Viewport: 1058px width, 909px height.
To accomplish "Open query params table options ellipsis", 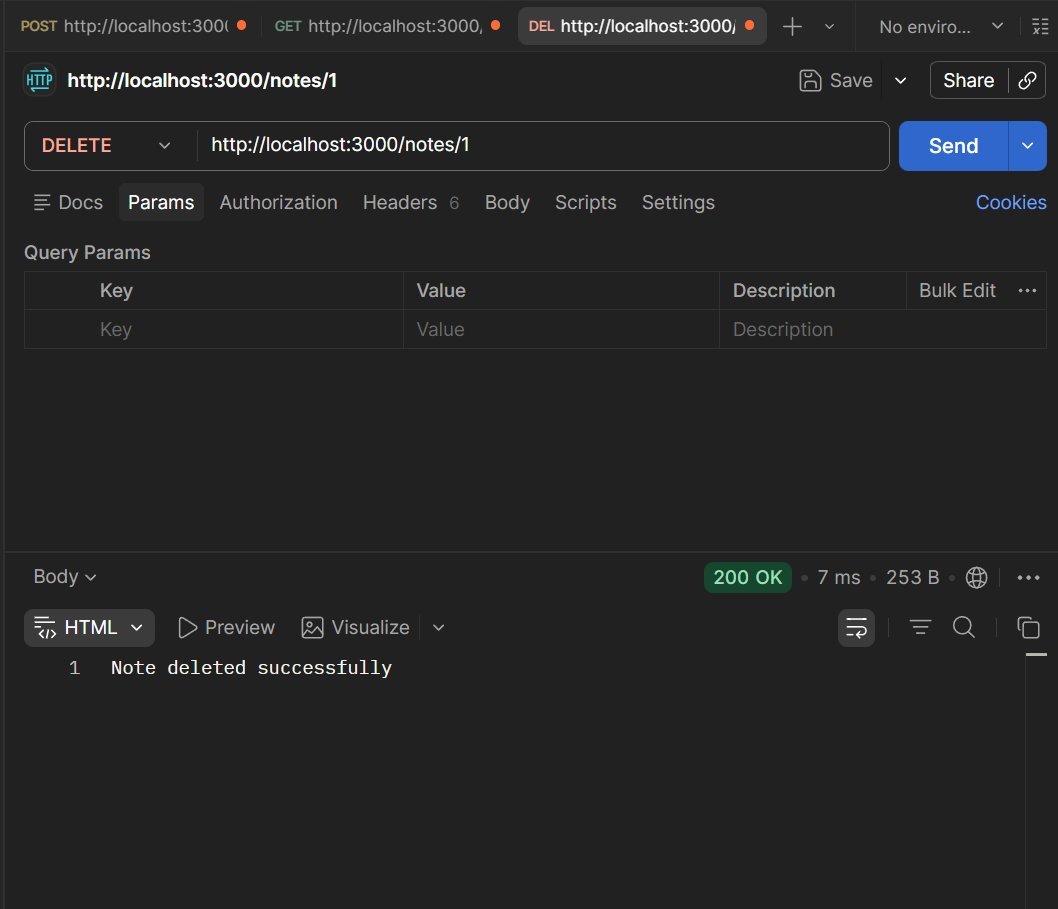I will (1027, 291).
